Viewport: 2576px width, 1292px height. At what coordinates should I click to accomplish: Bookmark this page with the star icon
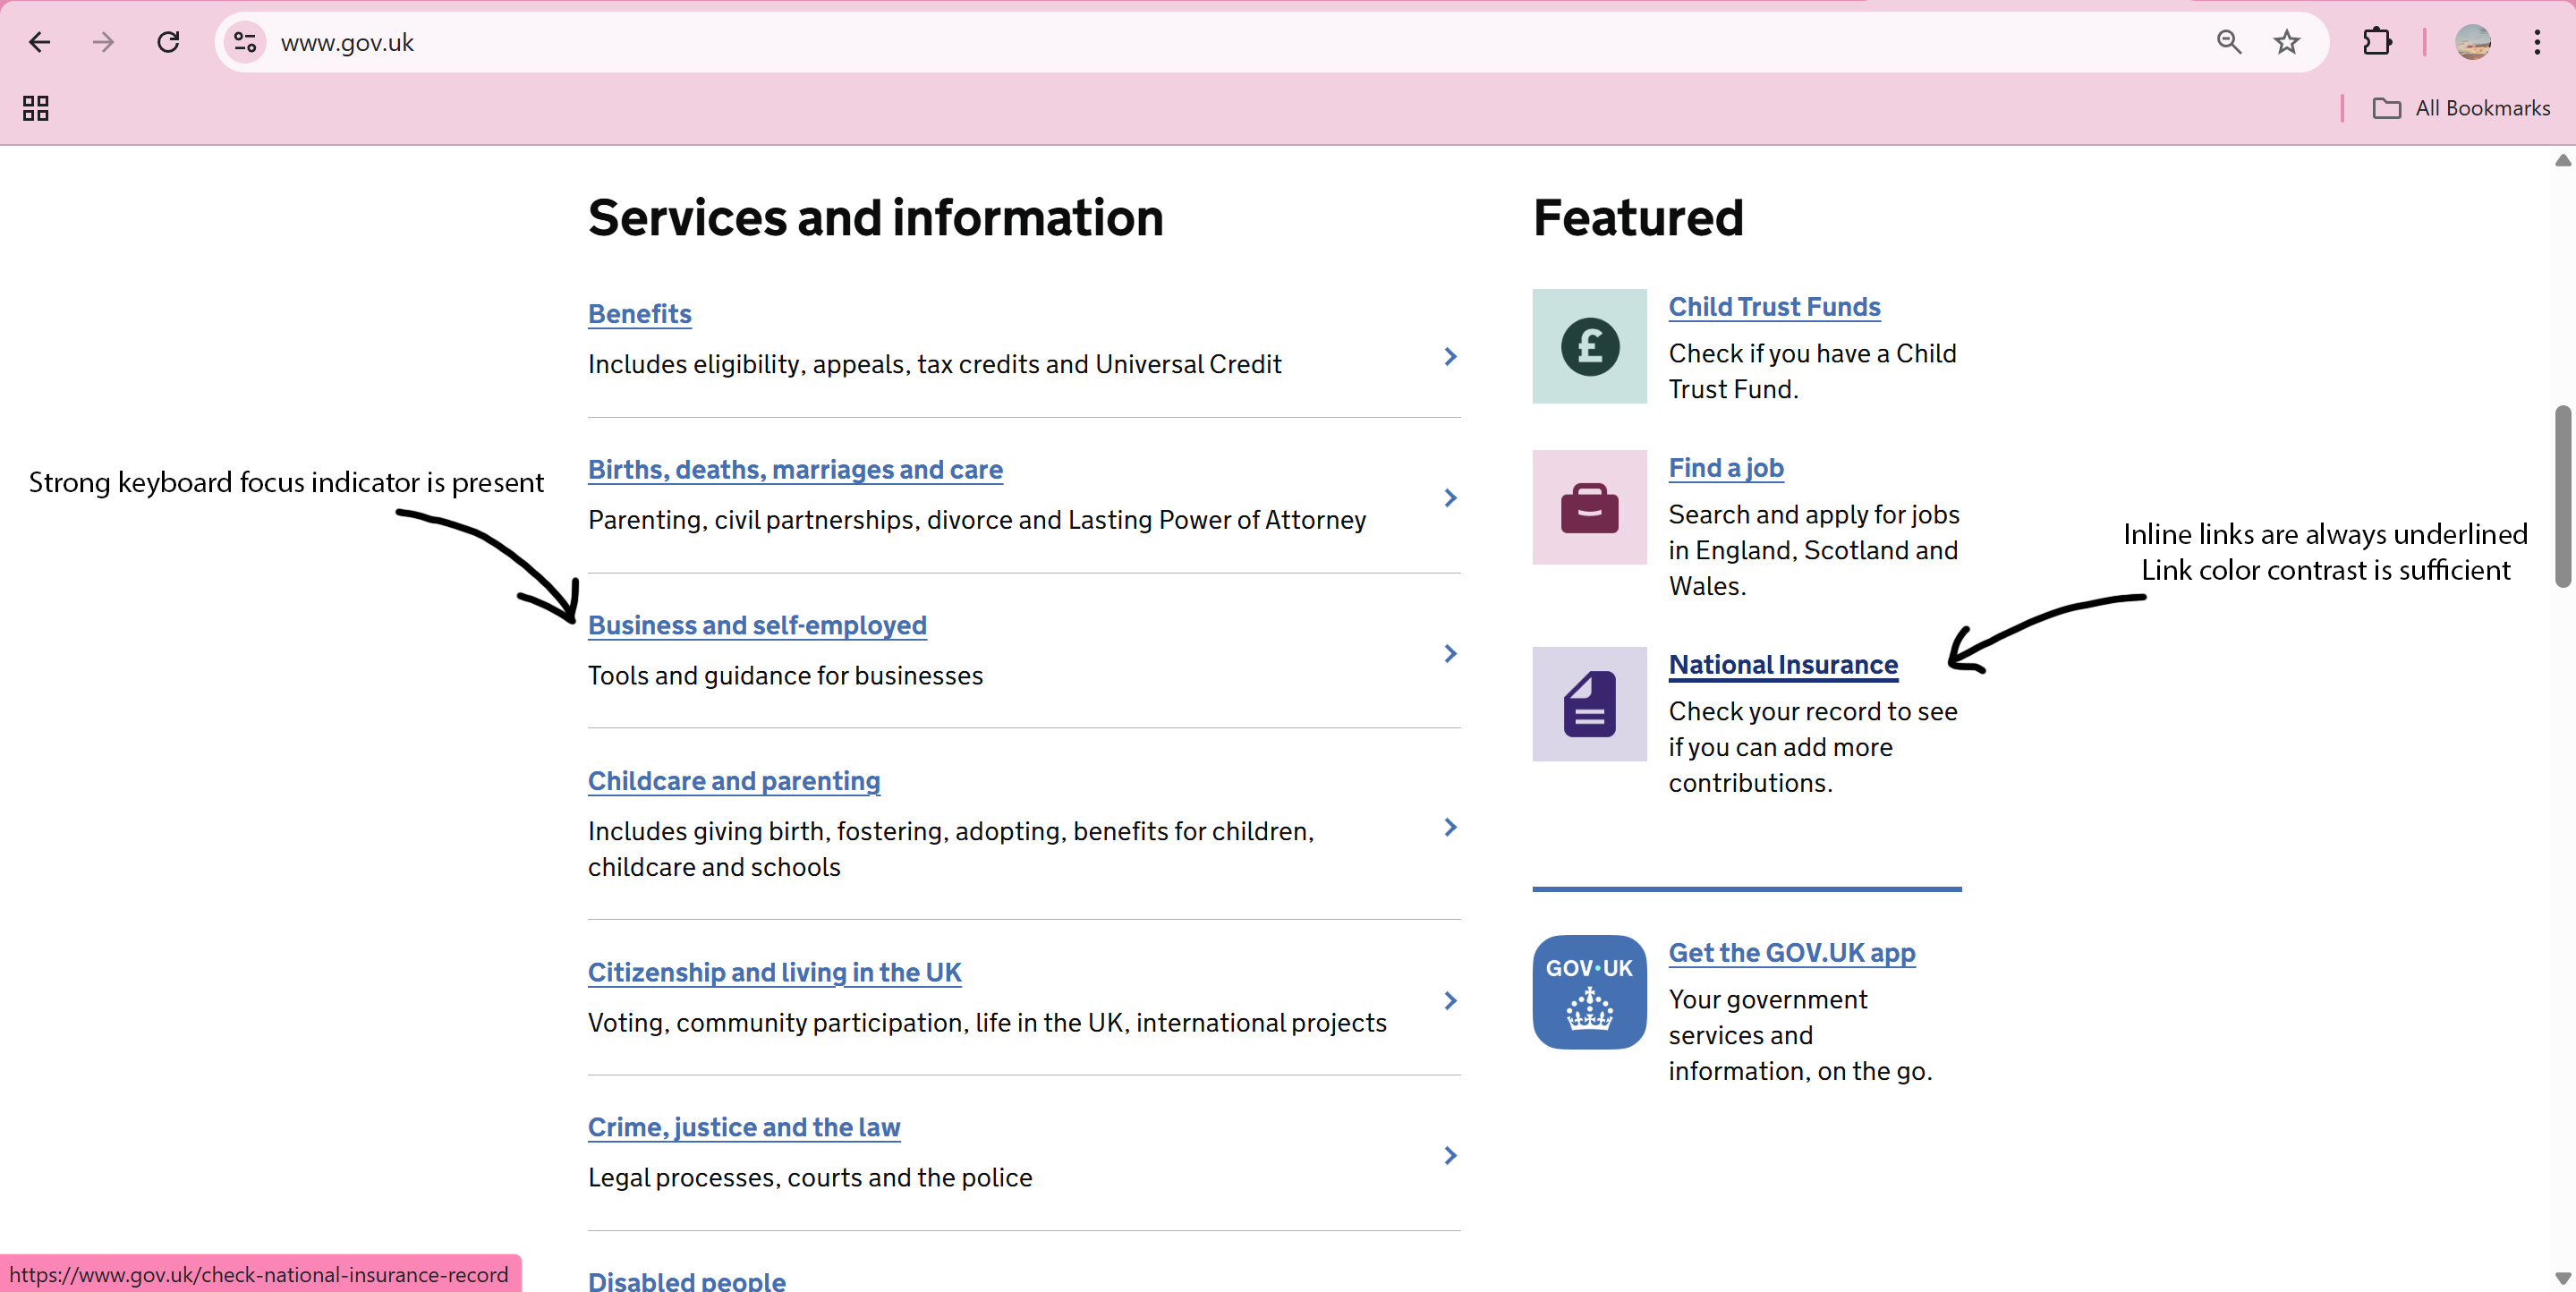tap(2286, 42)
